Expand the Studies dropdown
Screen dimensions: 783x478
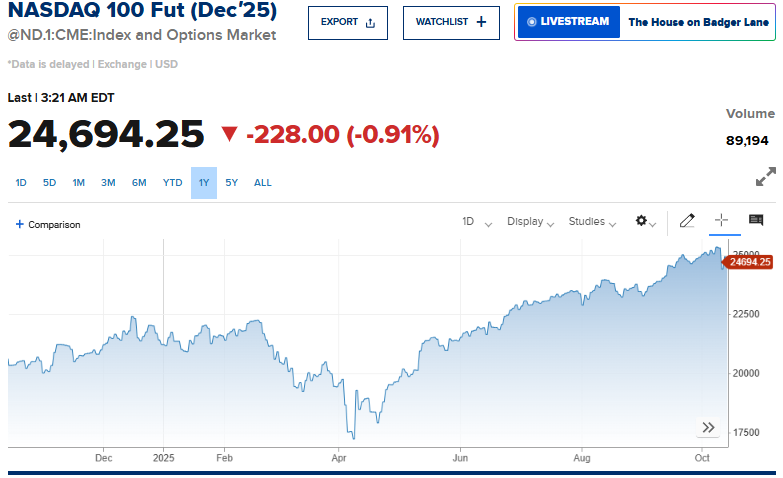pyautogui.click(x=592, y=222)
